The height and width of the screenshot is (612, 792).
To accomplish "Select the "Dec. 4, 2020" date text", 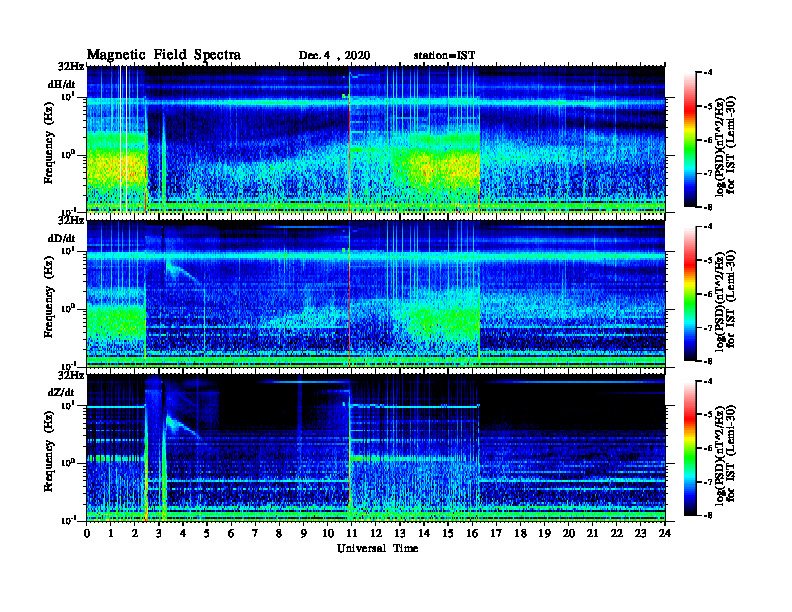I will coord(334,56).
